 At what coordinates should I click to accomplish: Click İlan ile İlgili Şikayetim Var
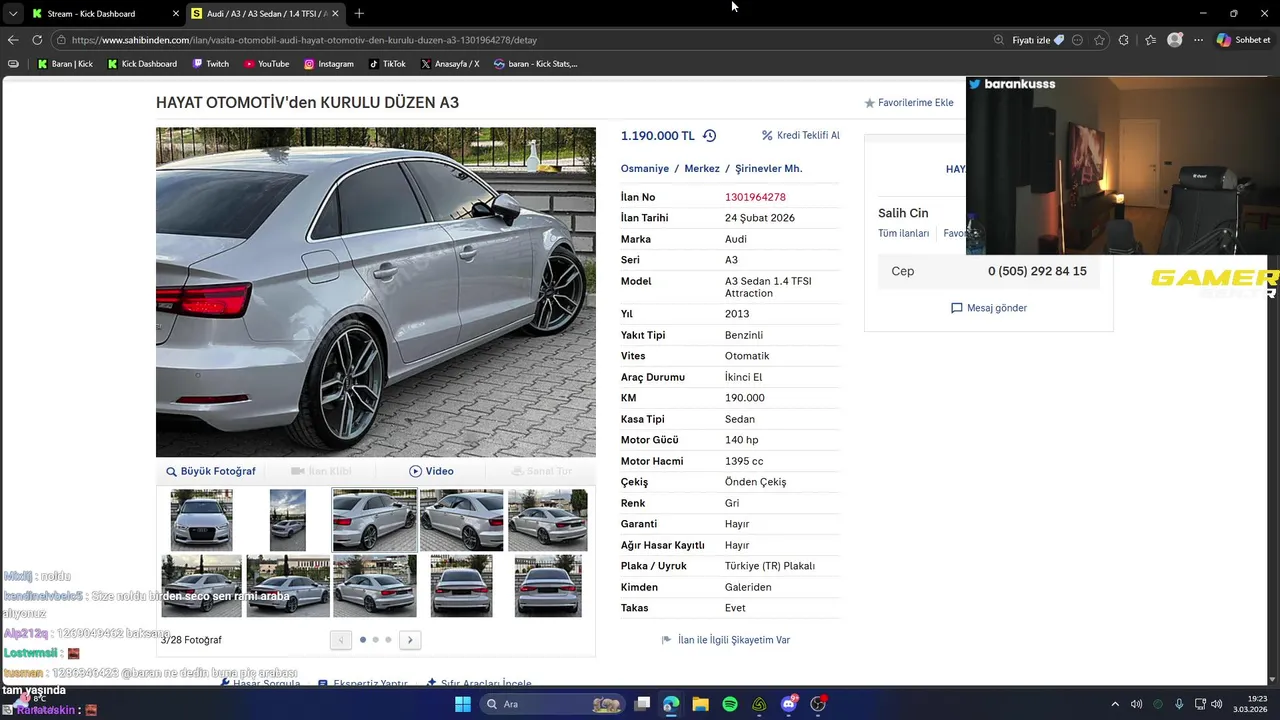coord(726,640)
